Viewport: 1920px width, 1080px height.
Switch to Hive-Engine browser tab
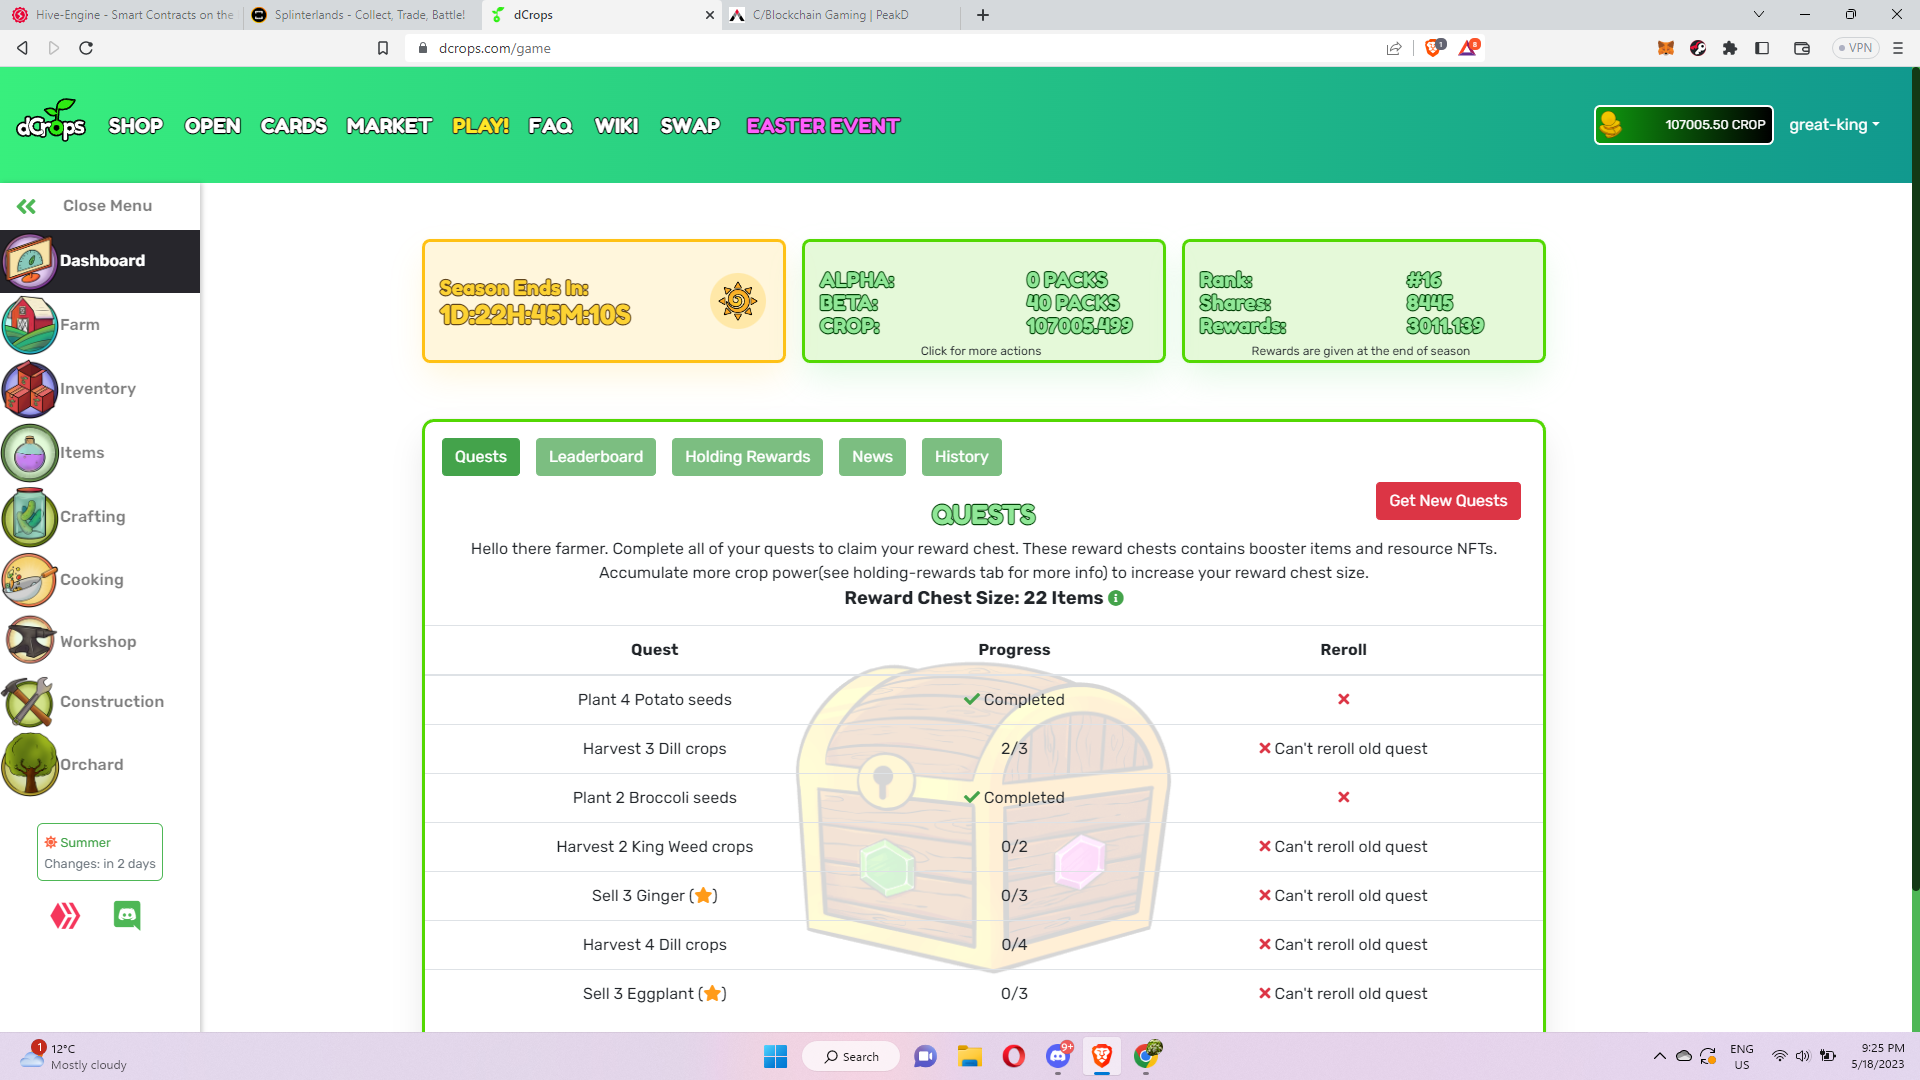[x=122, y=15]
